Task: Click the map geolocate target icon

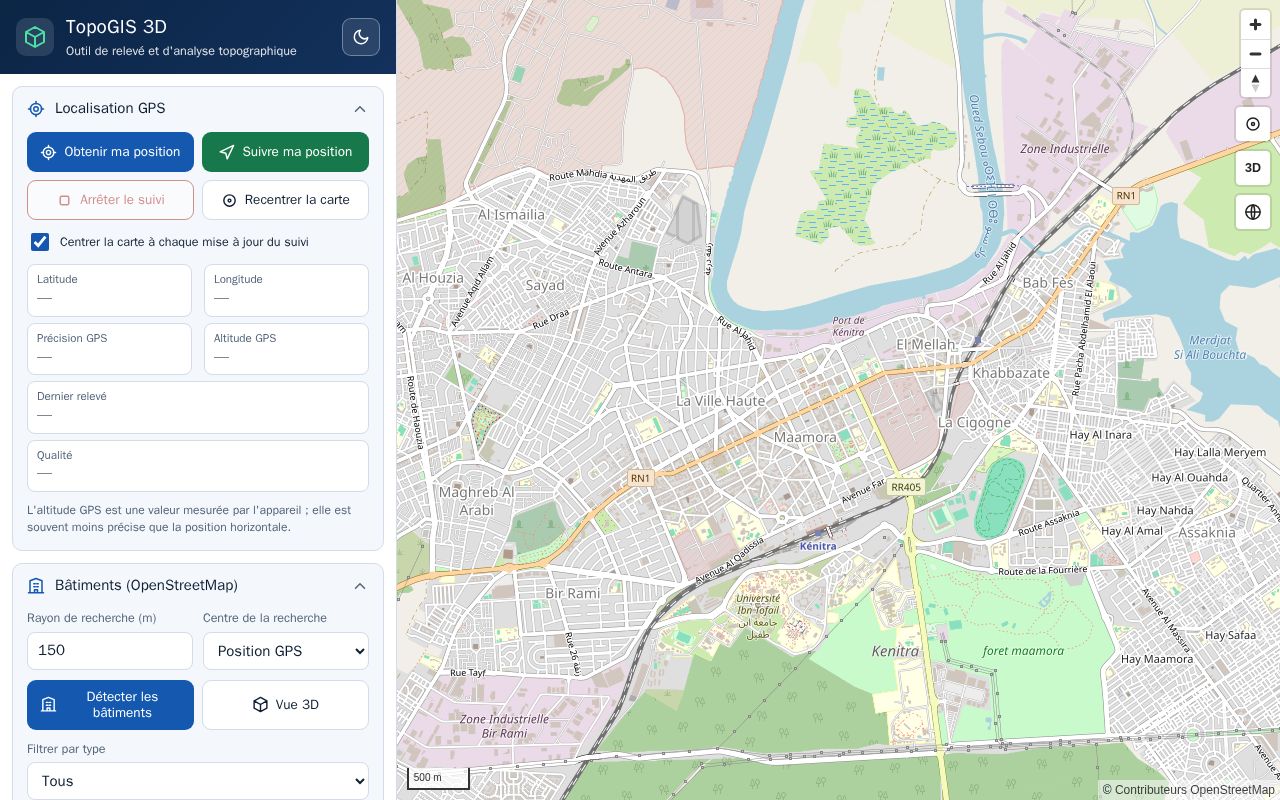Action: (1253, 124)
